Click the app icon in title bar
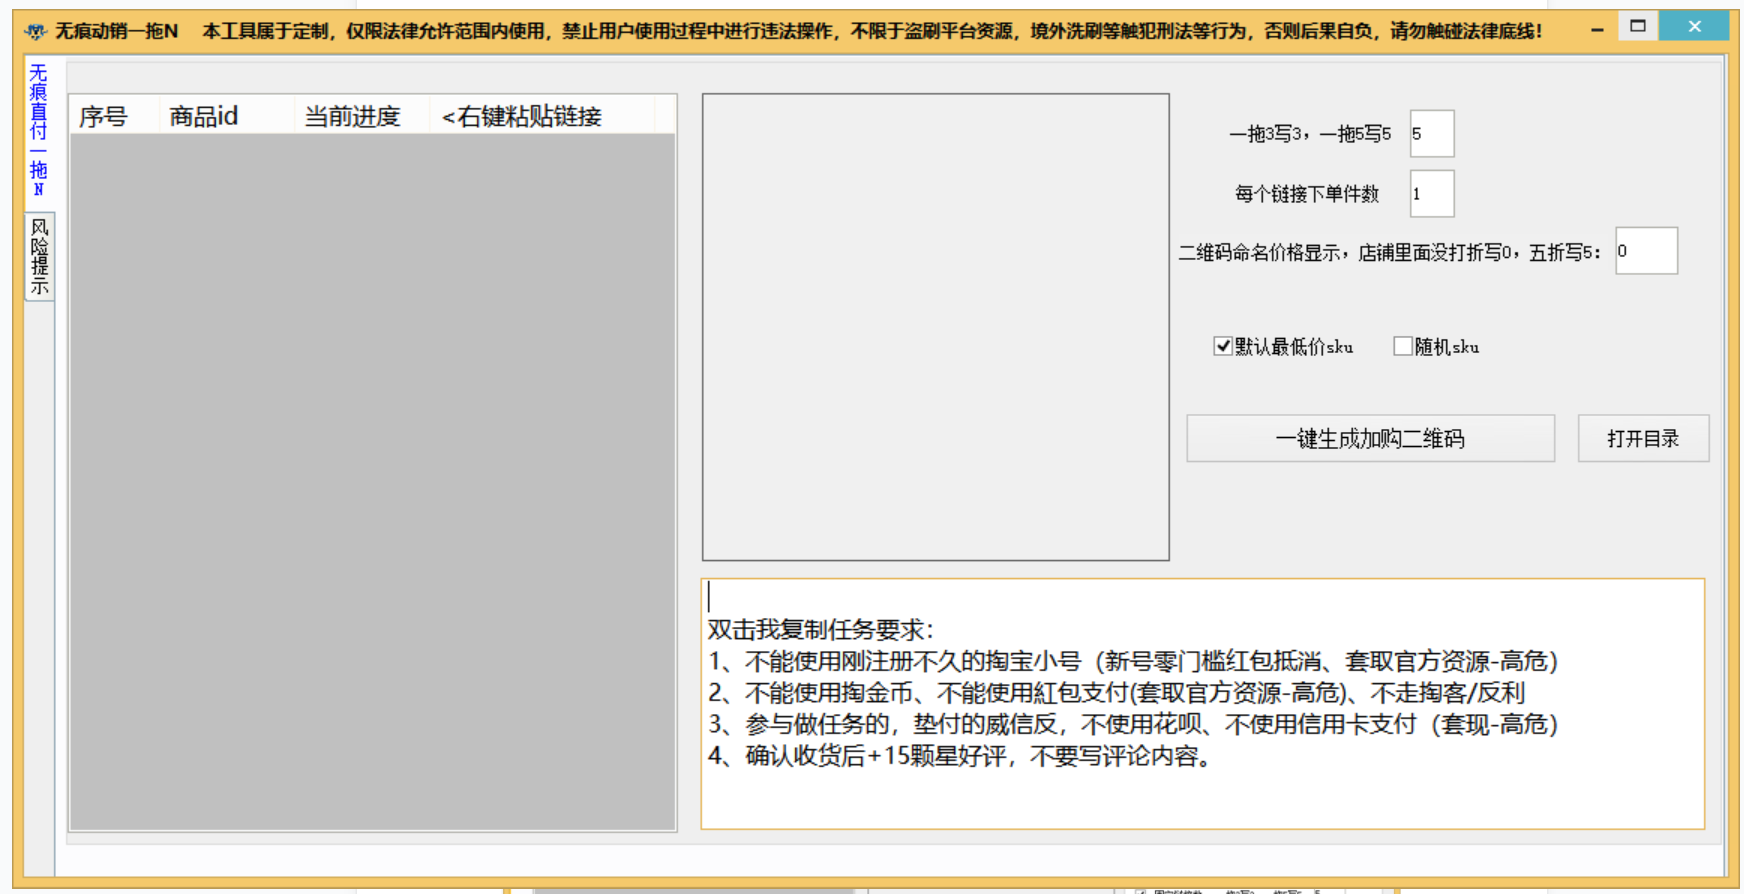 click(x=36, y=31)
